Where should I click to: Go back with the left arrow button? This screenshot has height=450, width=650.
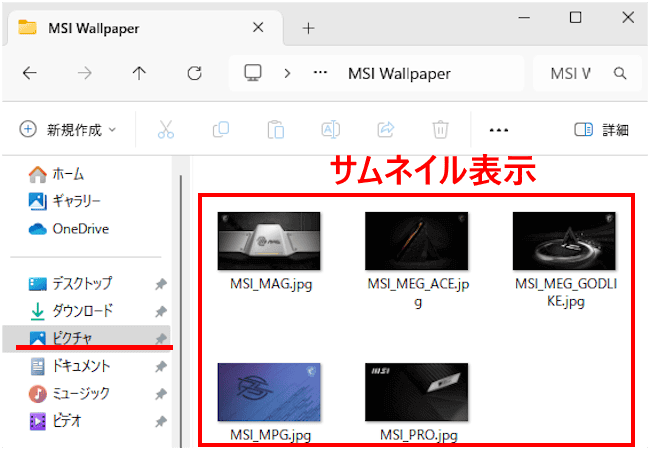pos(30,73)
